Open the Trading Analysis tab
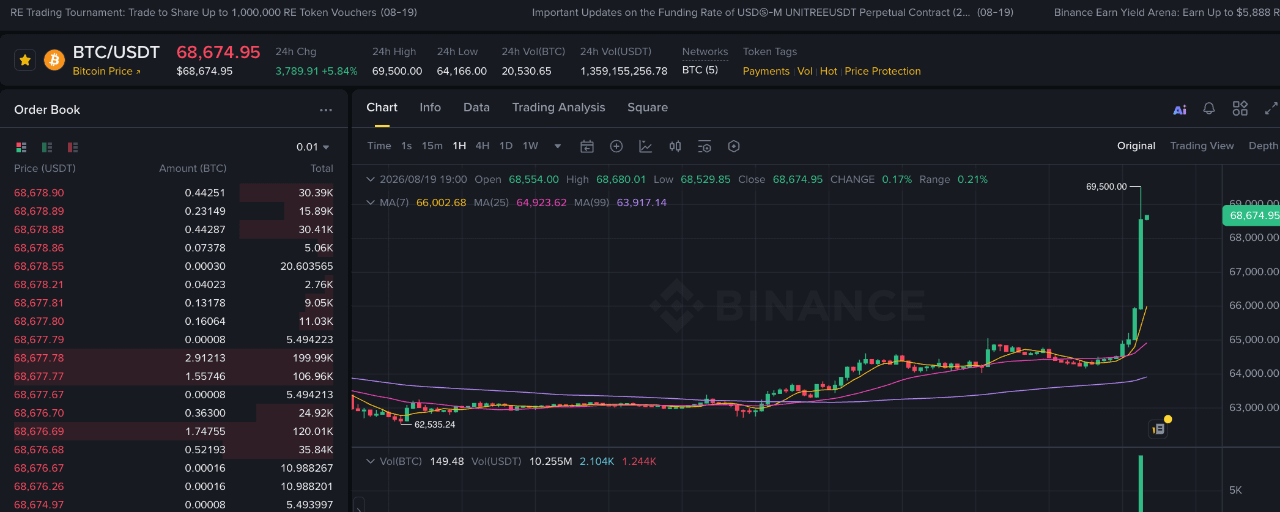This screenshot has height=512, width=1280. pos(558,107)
